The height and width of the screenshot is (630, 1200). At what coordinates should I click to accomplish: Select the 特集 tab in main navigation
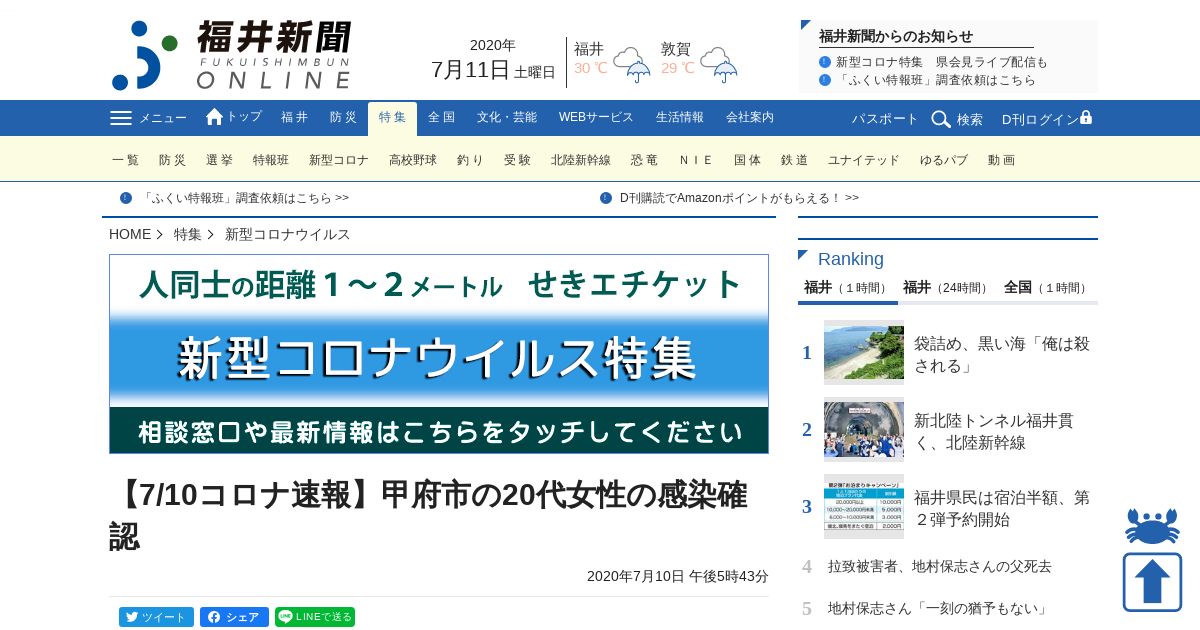point(392,118)
